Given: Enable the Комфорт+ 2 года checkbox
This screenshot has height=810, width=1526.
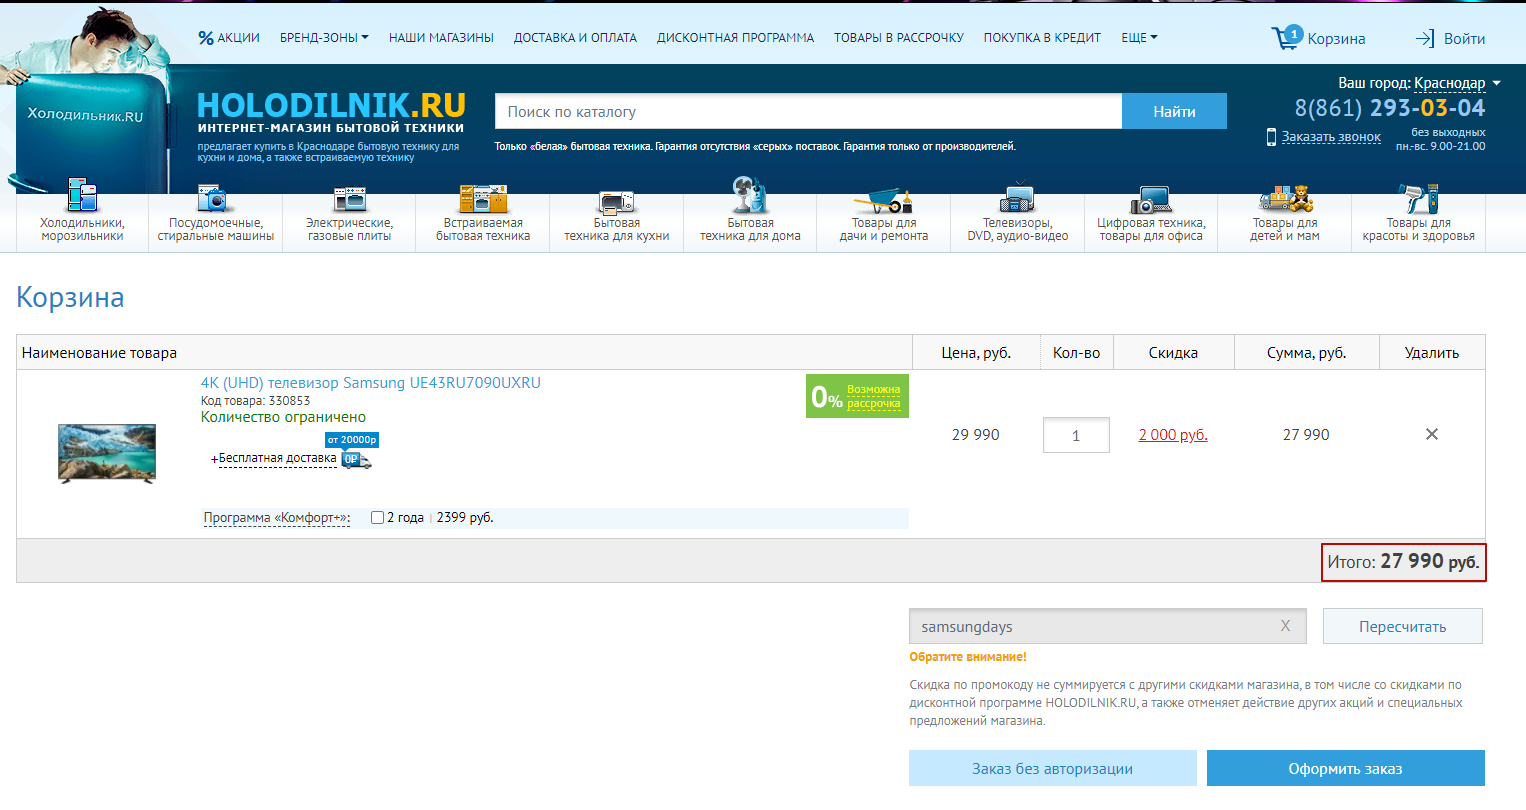Looking at the screenshot, I should click(377, 518).
